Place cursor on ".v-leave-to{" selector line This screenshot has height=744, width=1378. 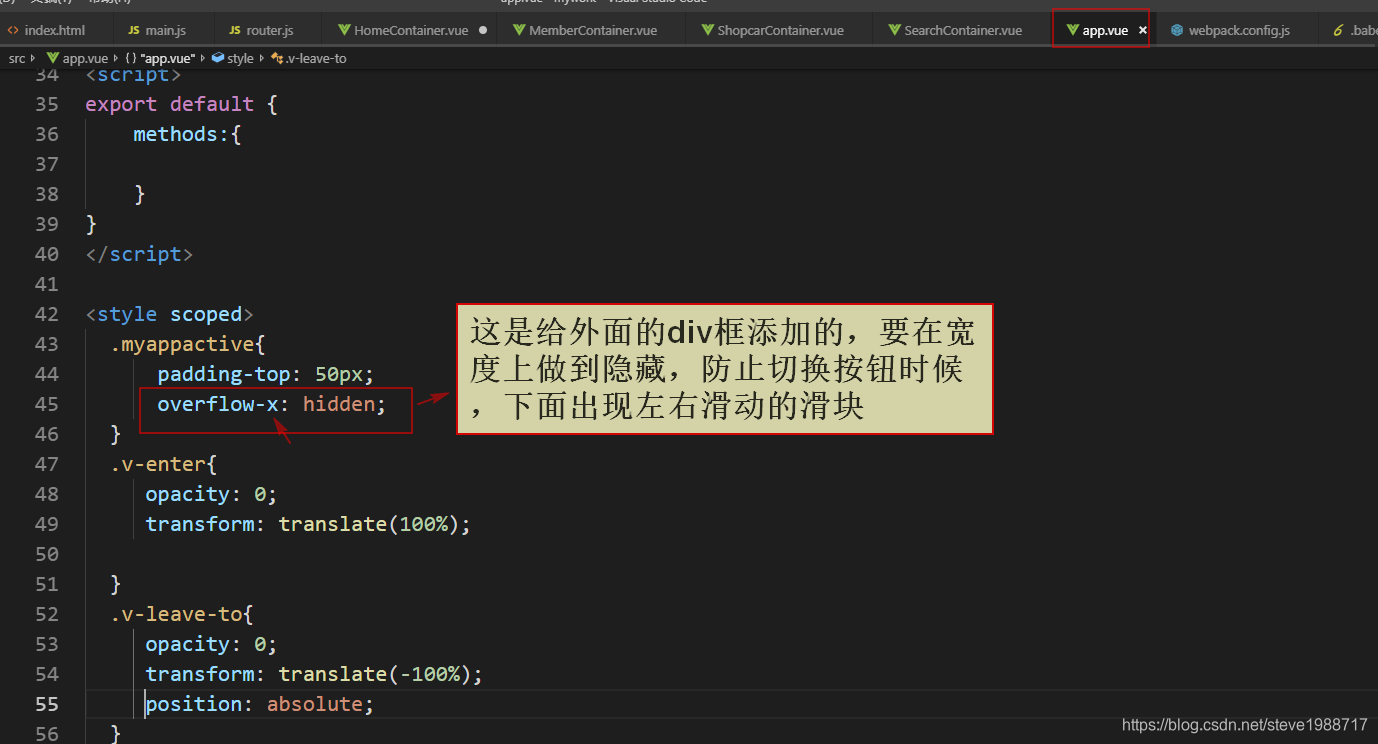[x=181, y=614]
